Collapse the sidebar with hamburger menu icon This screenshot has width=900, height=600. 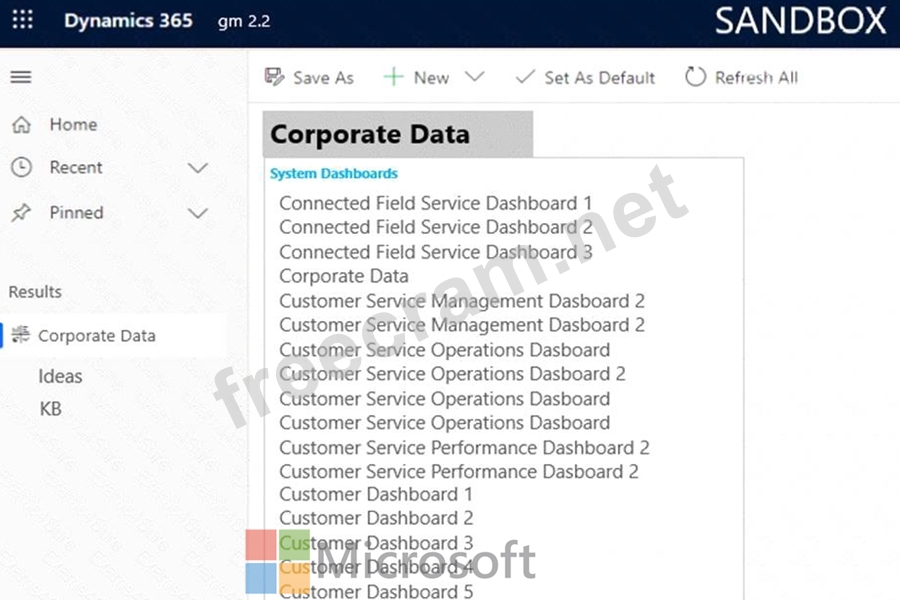20,77
